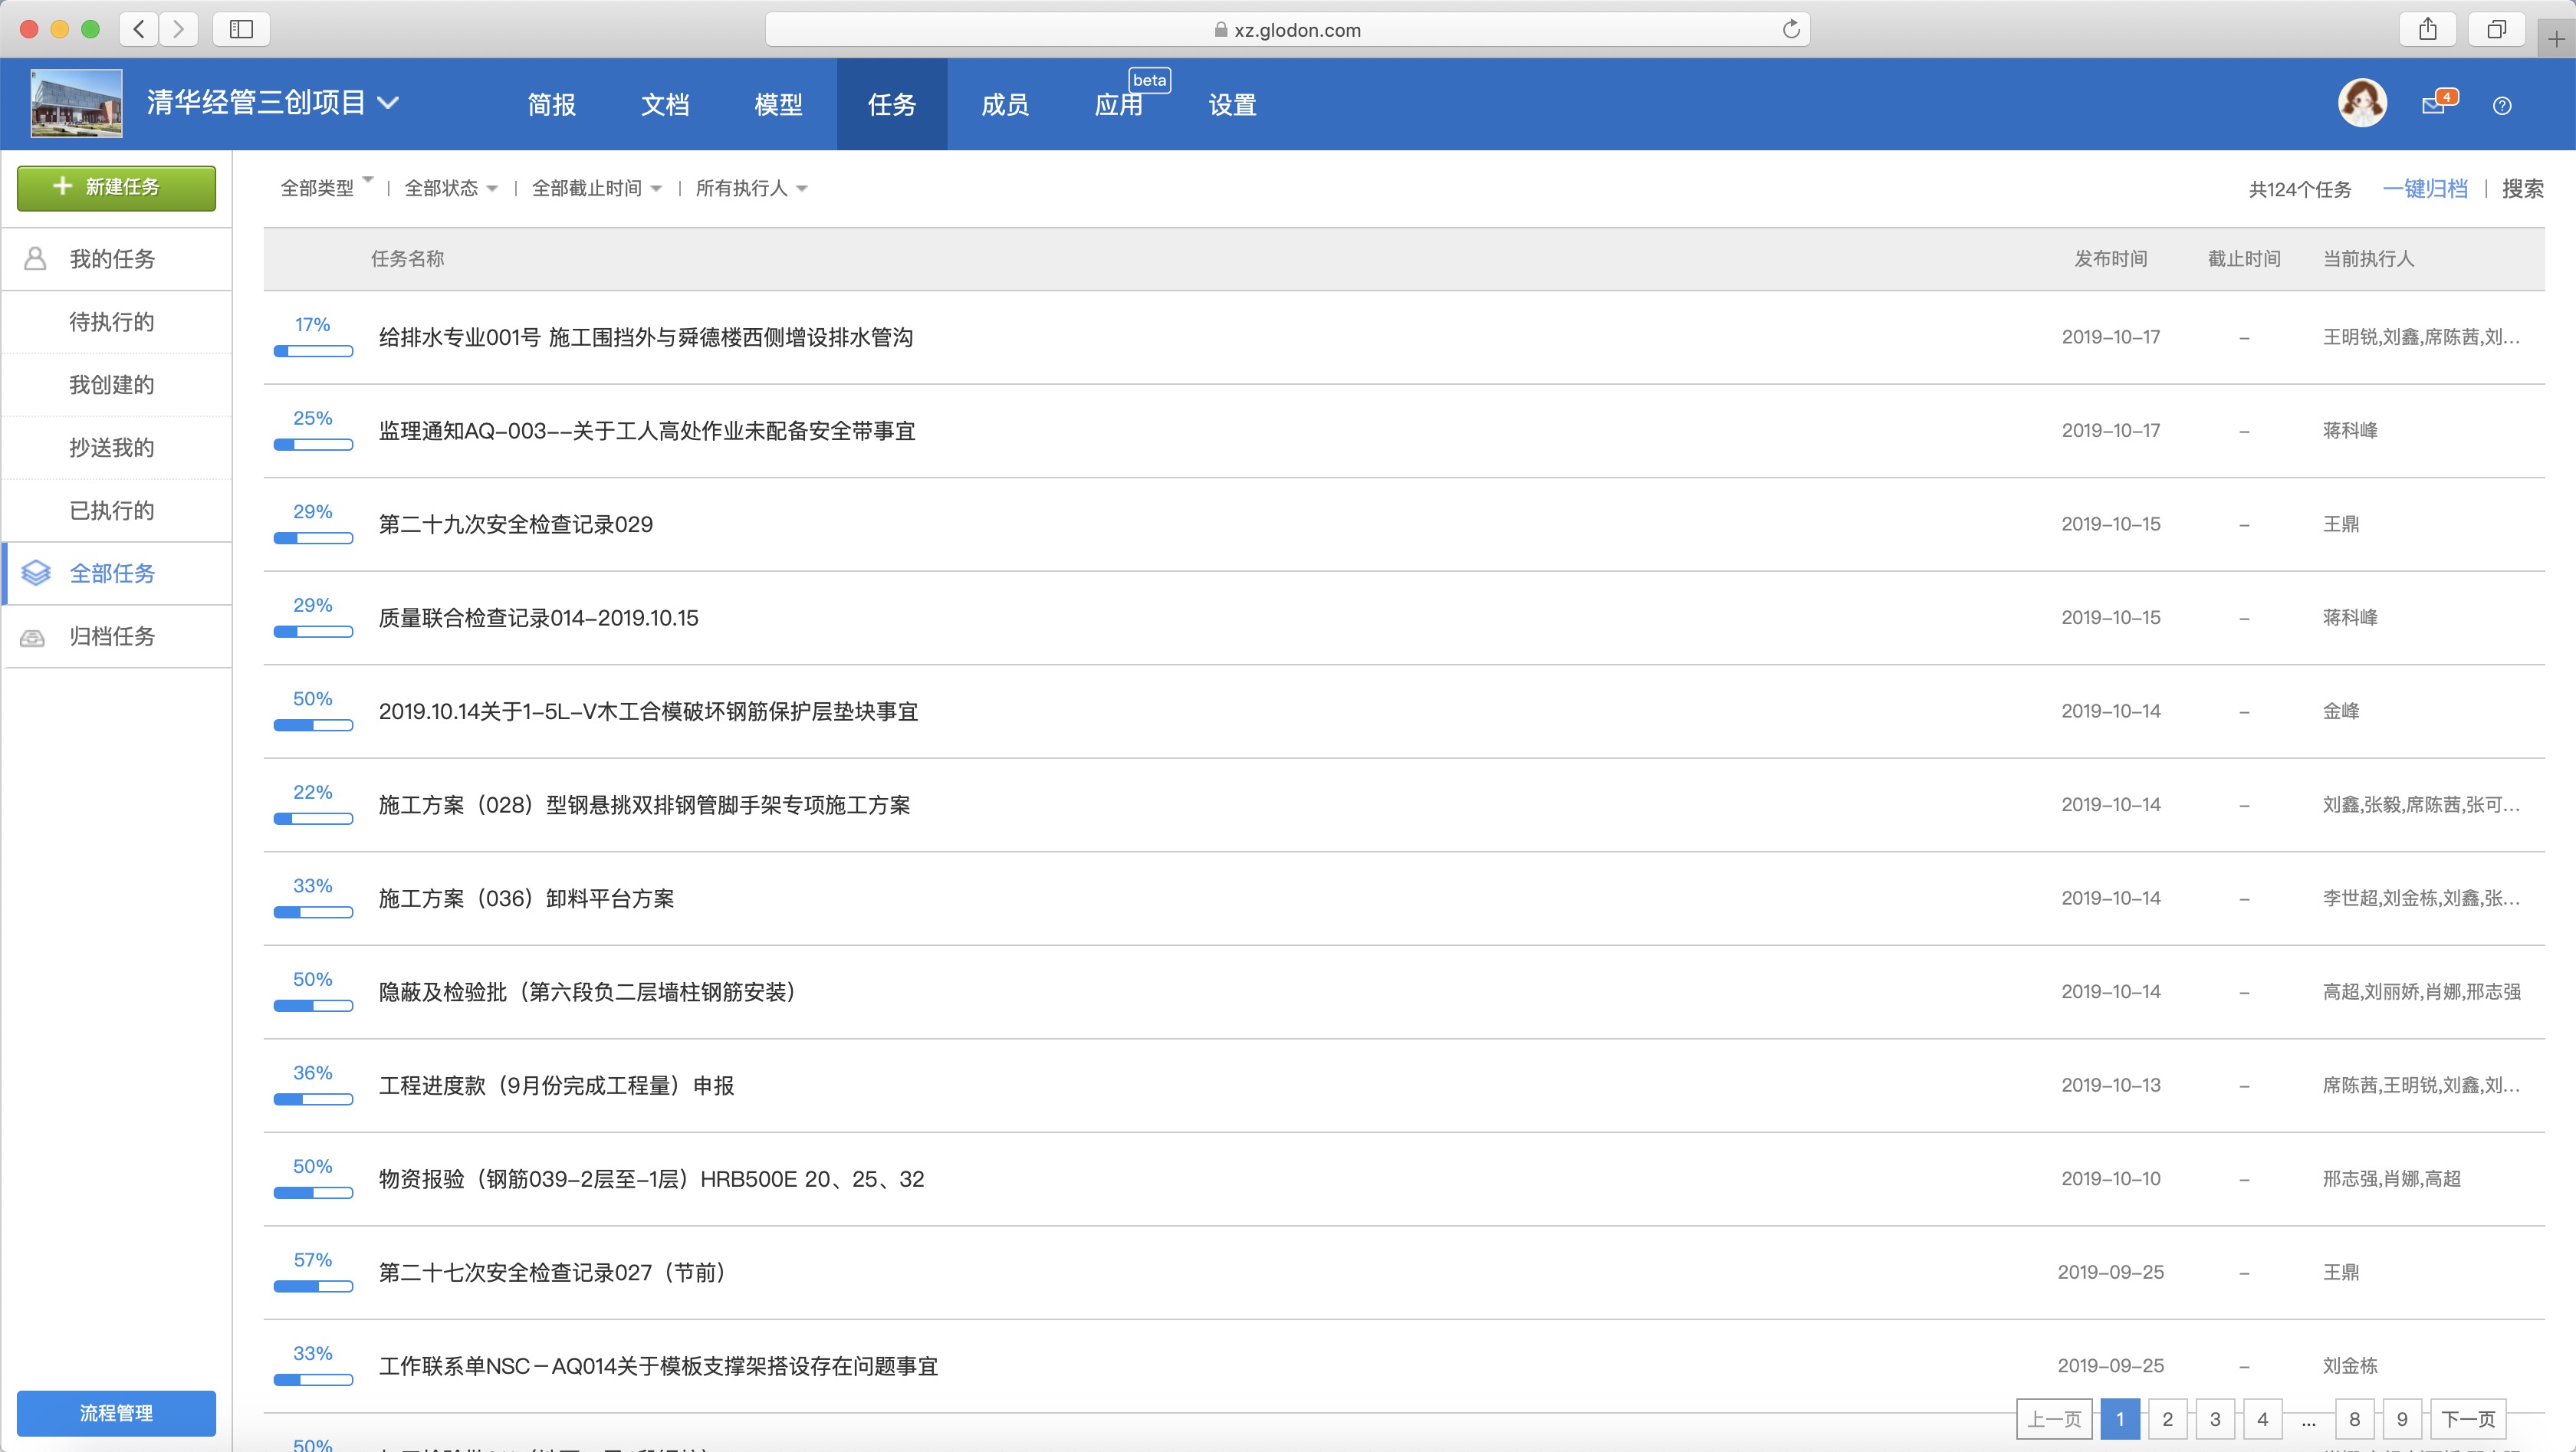Click the 我的任务 person icon
Viewport: 2576px width, 1452px height.
click(35, 259)
